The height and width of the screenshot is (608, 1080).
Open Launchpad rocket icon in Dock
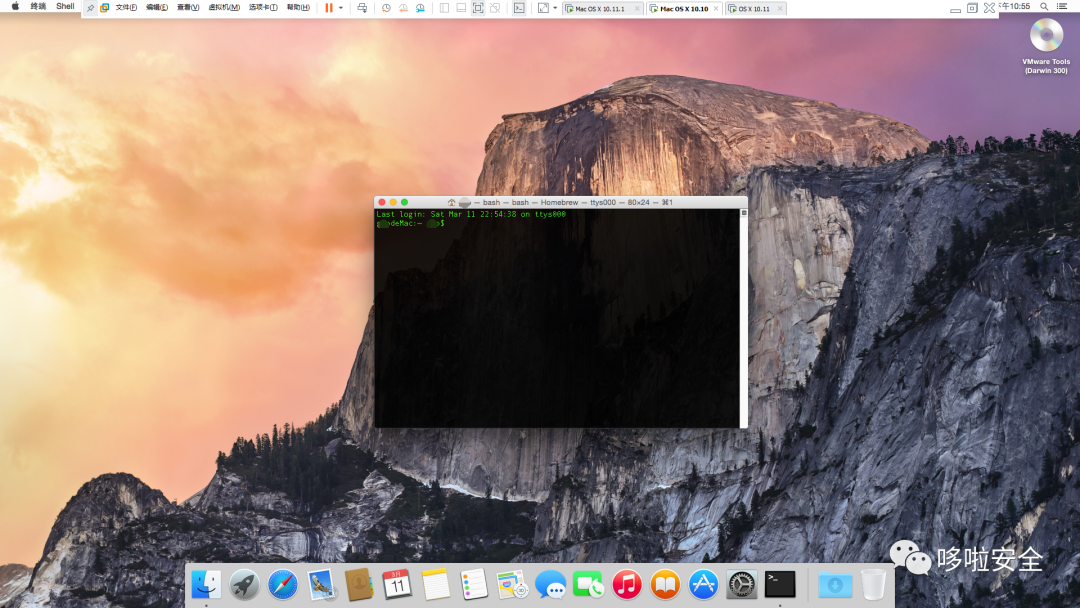(x=245, y=585)
